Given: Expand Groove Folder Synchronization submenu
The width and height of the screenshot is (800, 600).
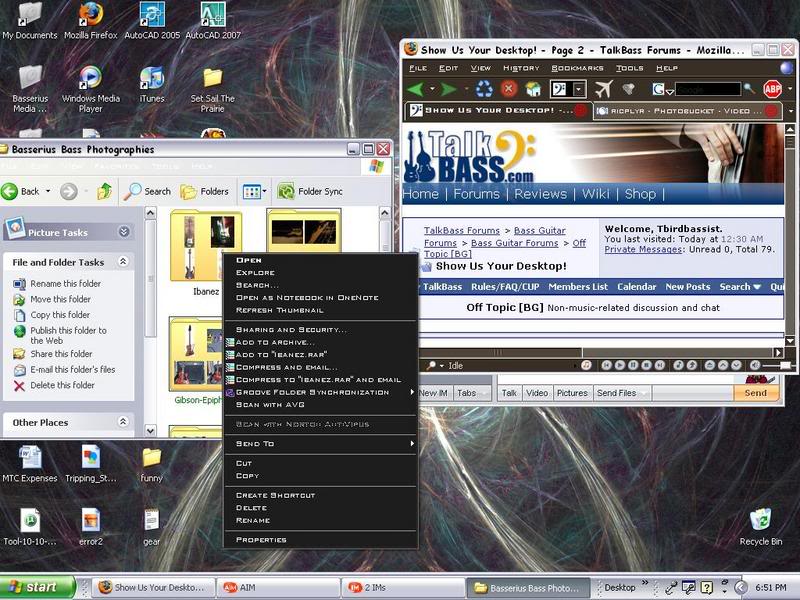Looking at the screenshot, I should (320, 392).
